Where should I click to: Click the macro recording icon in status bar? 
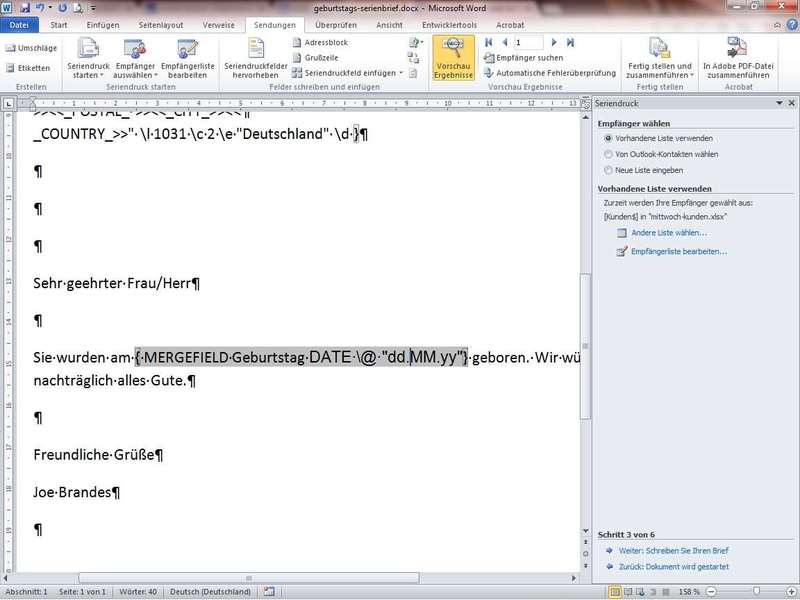click(269, 591)
